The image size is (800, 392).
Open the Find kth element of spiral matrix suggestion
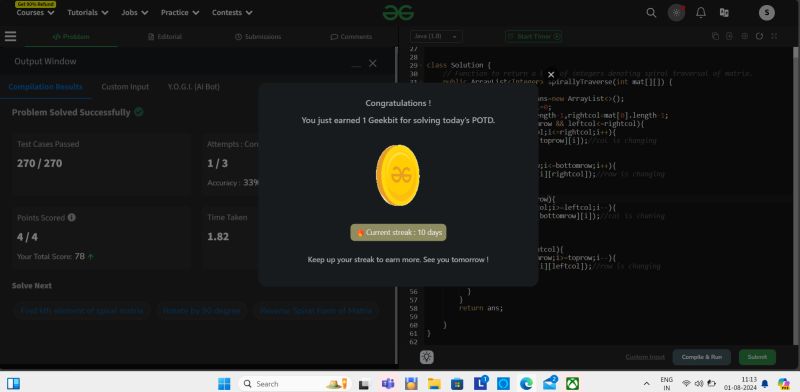click(x=82, y=310)
